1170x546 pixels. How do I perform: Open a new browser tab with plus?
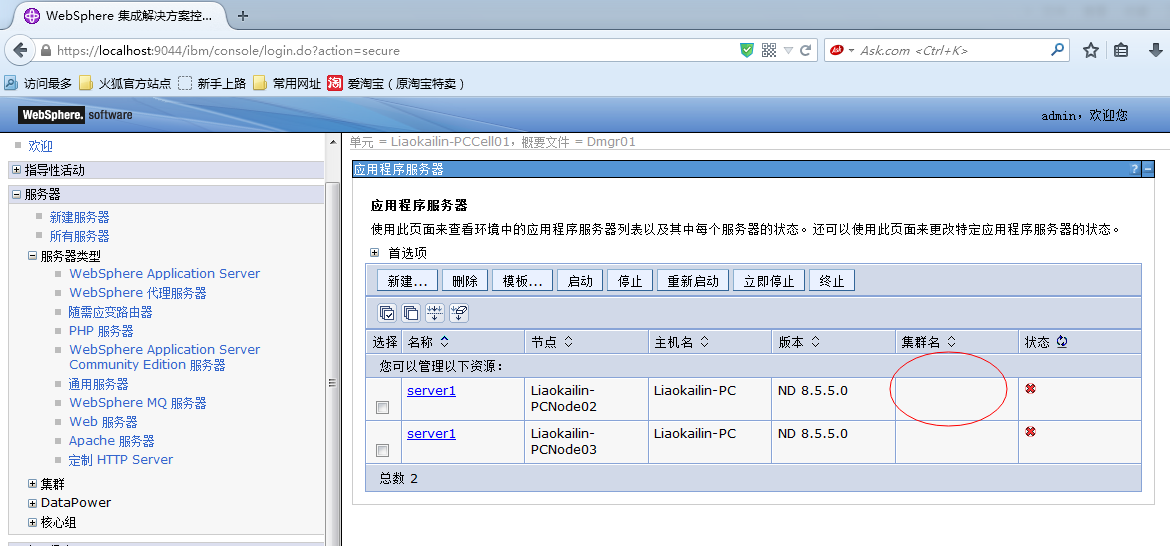[243, 16]
